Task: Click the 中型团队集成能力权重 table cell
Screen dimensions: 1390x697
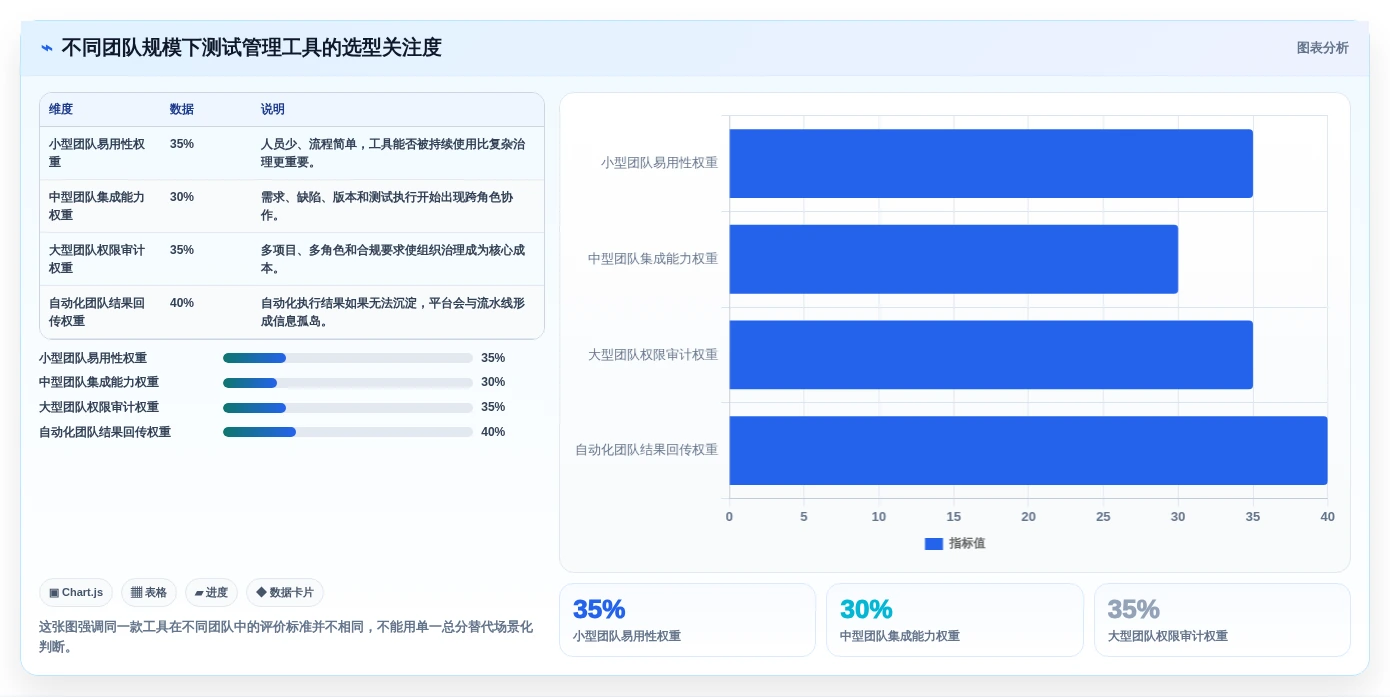Action: point(100,206)
